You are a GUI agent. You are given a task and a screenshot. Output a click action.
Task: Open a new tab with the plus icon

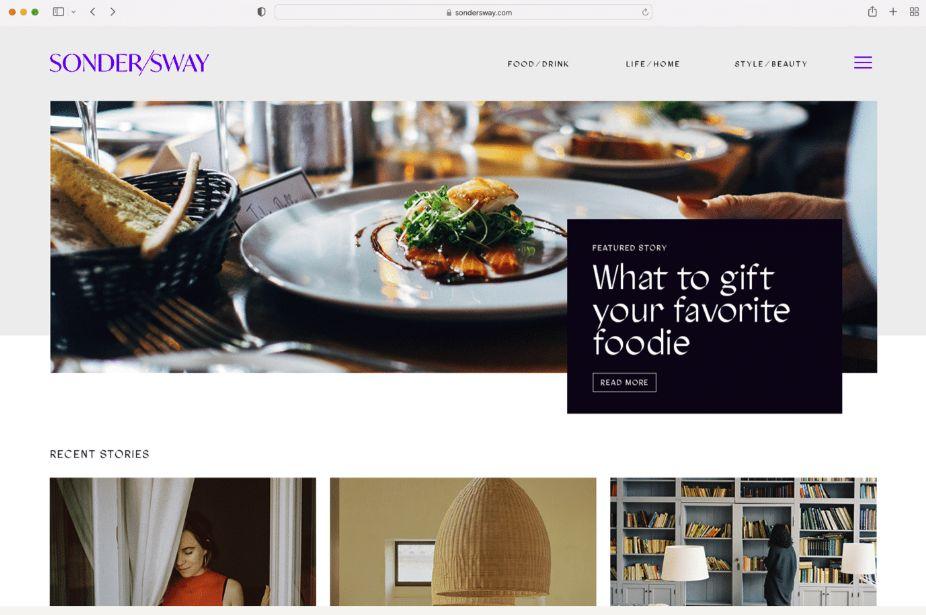(x=894, y=11)
